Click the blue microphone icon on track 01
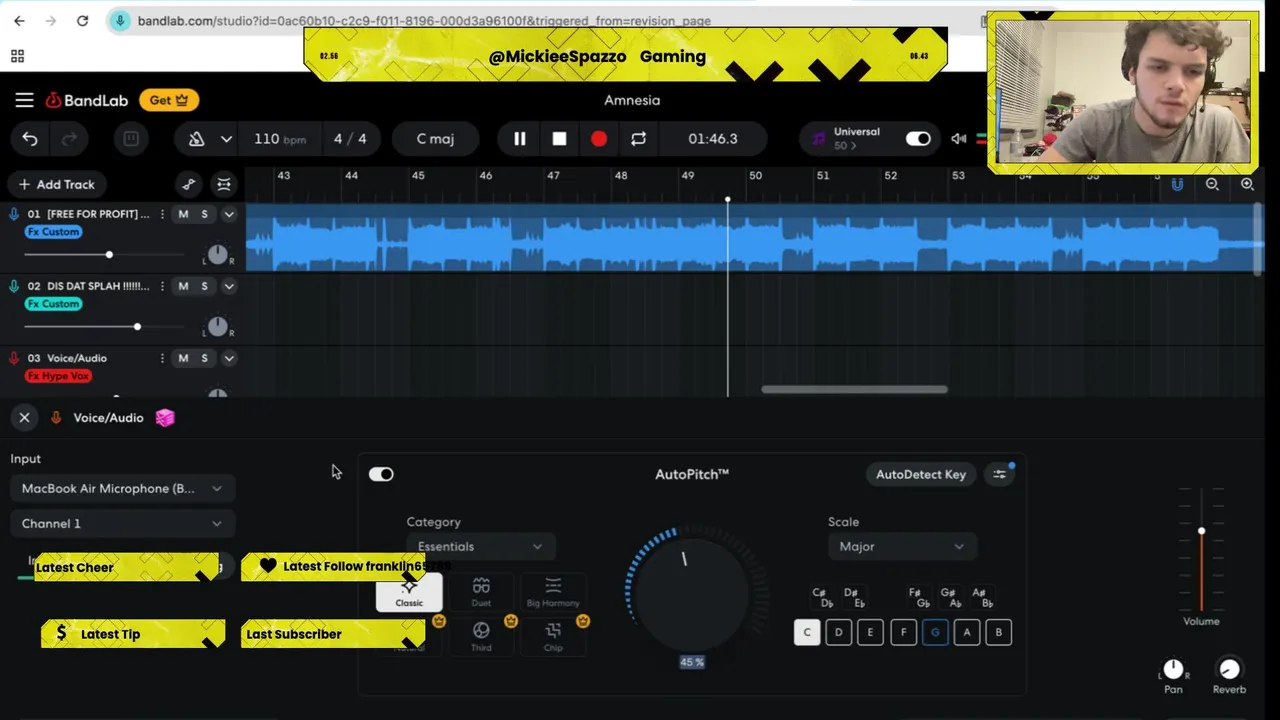 [14, 214]
